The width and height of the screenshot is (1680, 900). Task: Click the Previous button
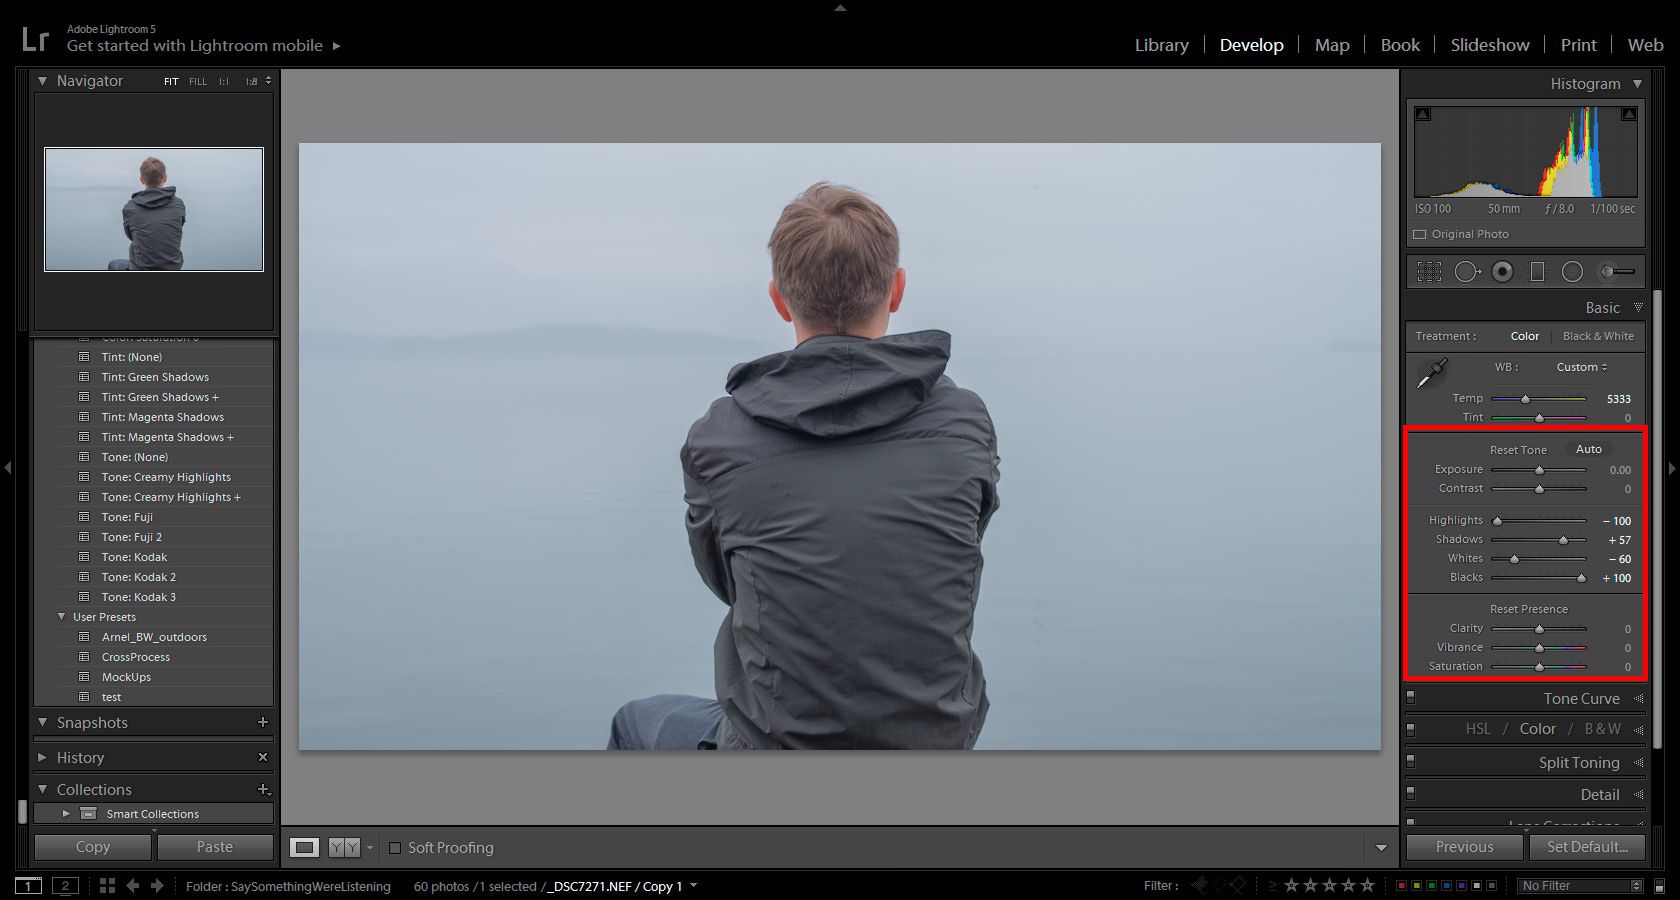1465,847
